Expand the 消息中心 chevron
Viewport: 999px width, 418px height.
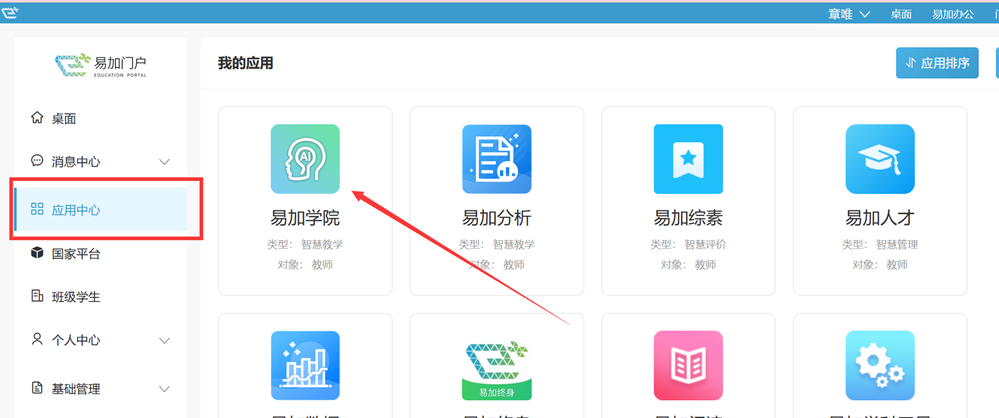click(x=164, y=162)
